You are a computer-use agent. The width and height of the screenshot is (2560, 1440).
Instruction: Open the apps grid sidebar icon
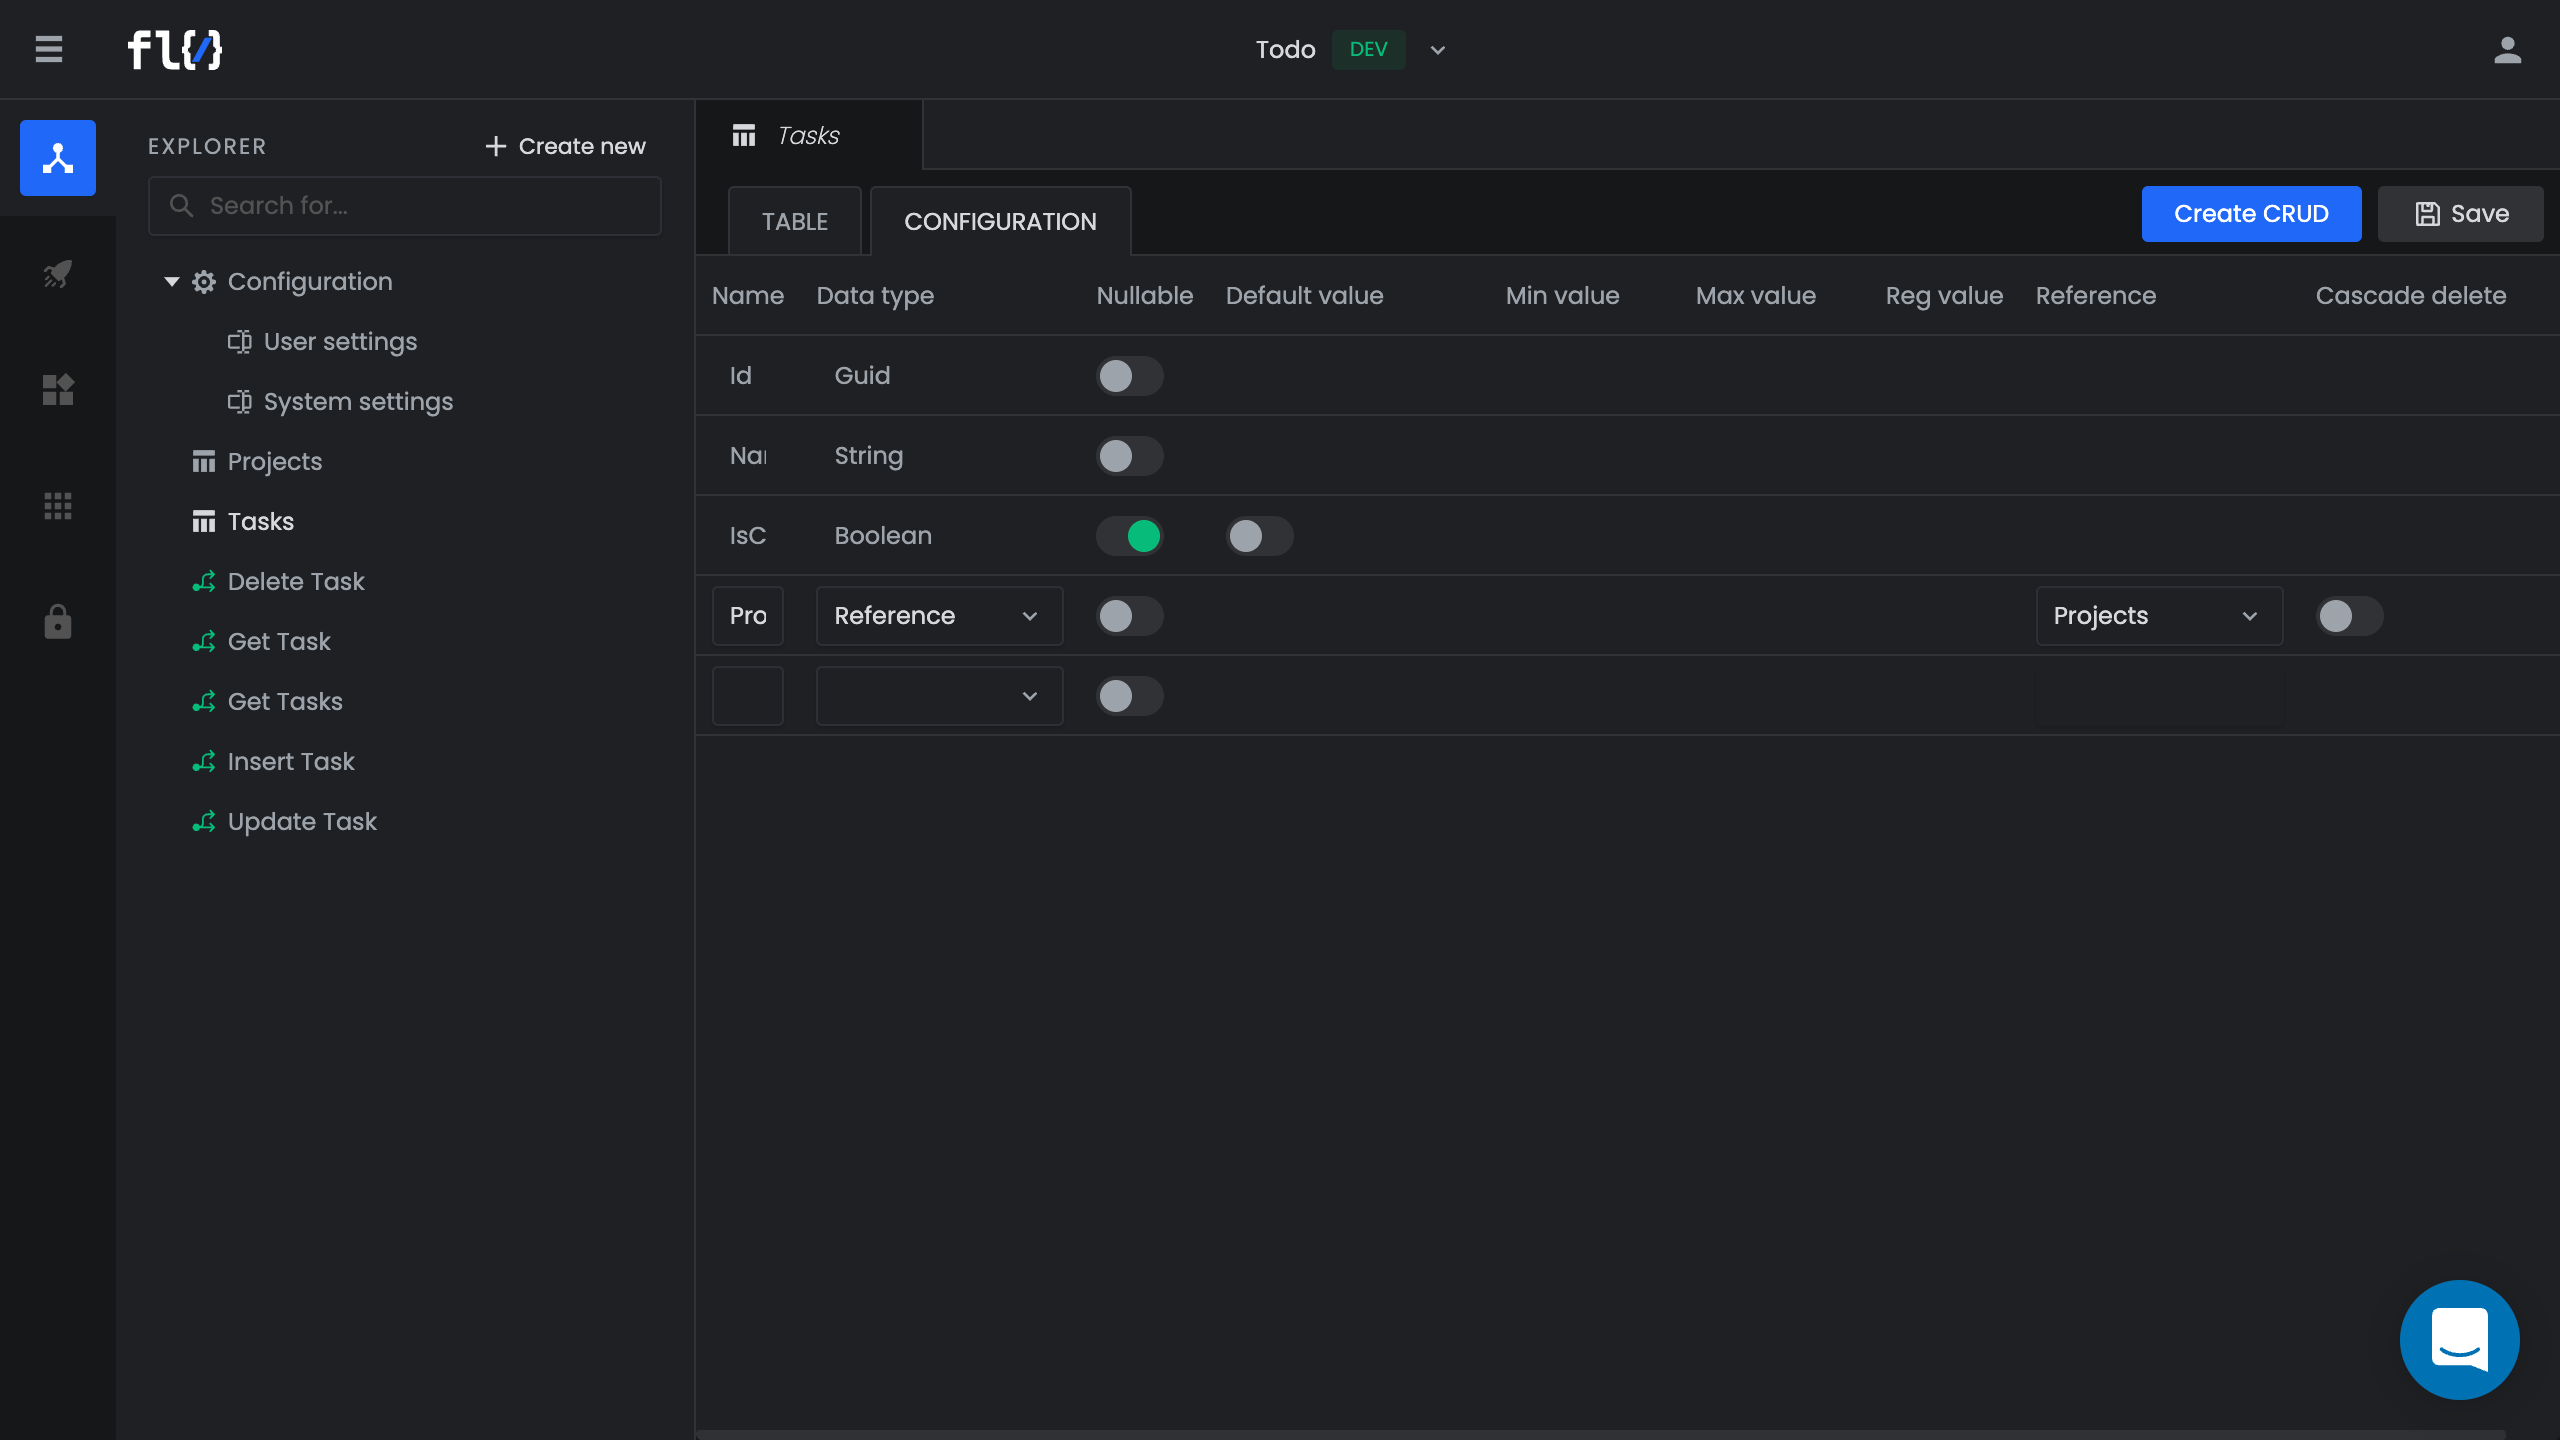click(58, 506)
